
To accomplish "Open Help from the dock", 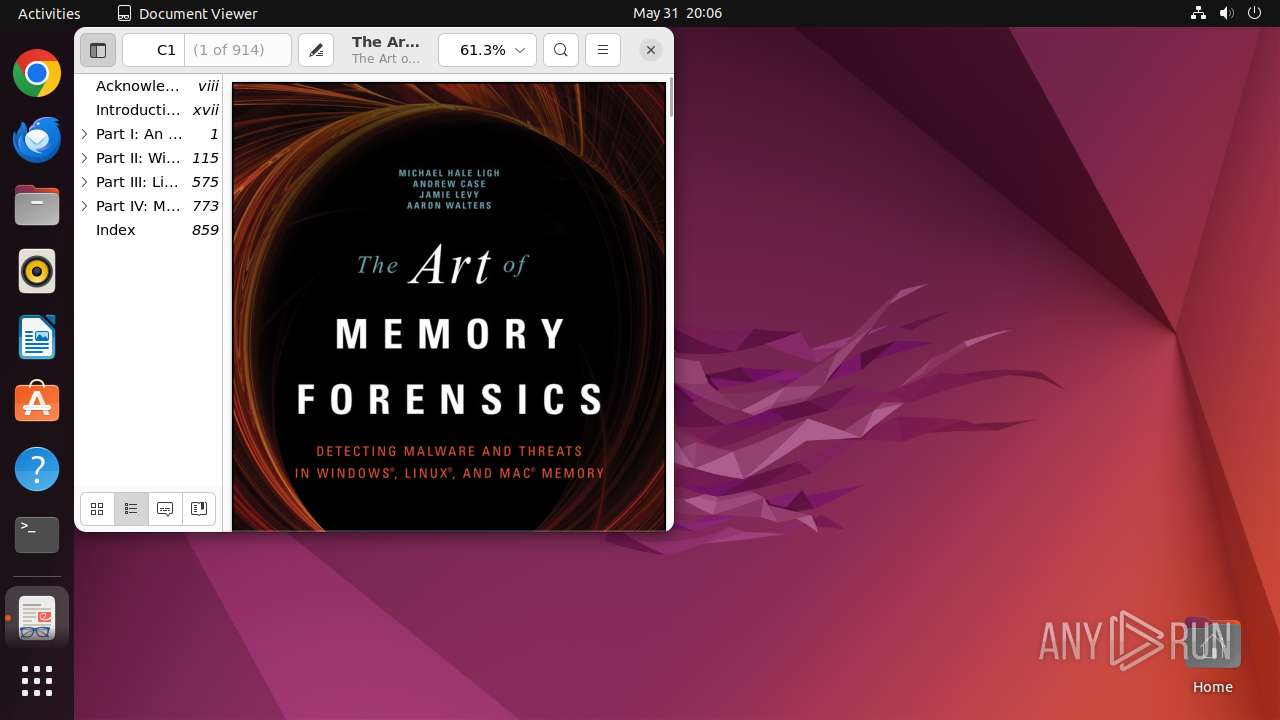I will click(x=37, y=469).
